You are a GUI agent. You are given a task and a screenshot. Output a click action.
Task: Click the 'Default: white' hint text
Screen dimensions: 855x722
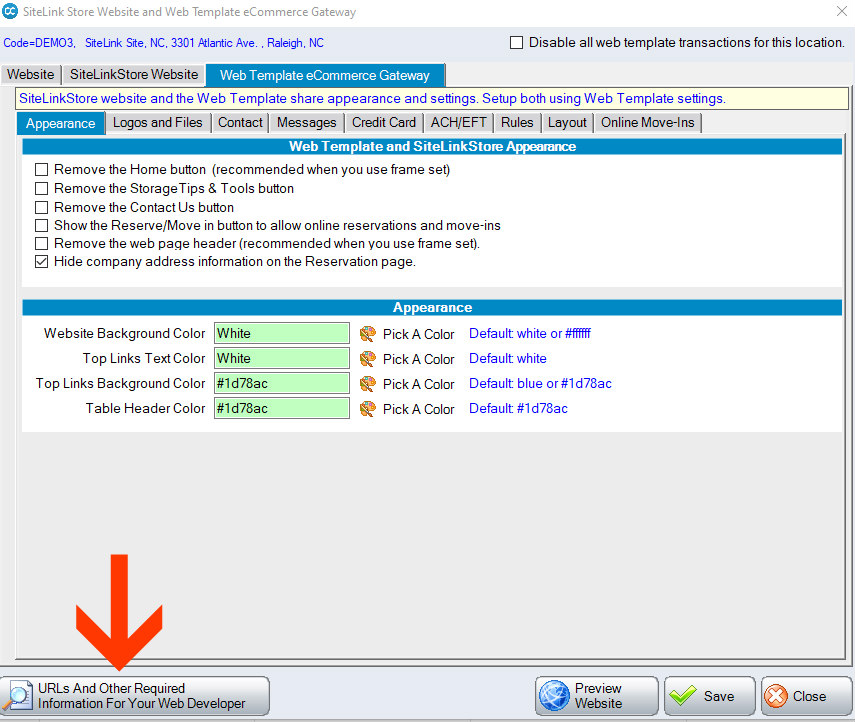(508, 358)
